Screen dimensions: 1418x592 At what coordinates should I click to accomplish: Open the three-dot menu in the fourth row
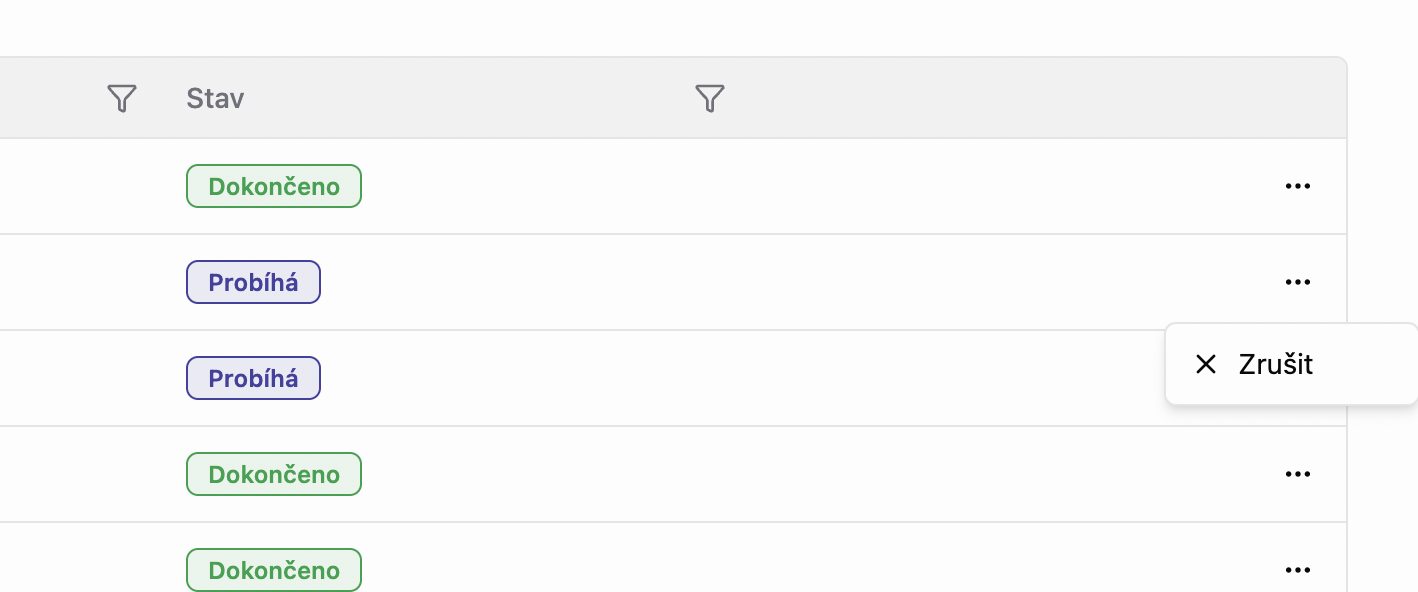click(1297, 474)
